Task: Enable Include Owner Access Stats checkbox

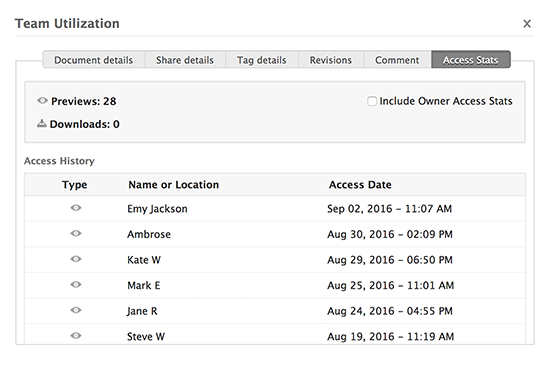Action: [371, 101]
